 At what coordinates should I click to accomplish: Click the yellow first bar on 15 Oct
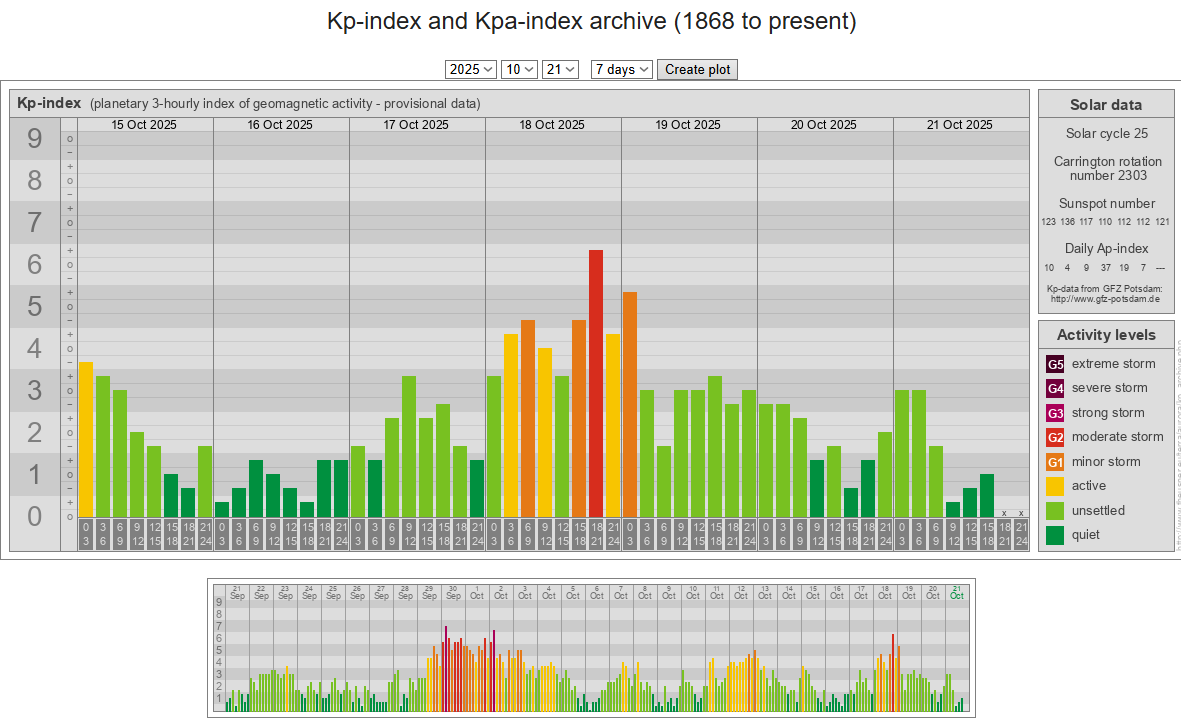(x=86, y=439)
